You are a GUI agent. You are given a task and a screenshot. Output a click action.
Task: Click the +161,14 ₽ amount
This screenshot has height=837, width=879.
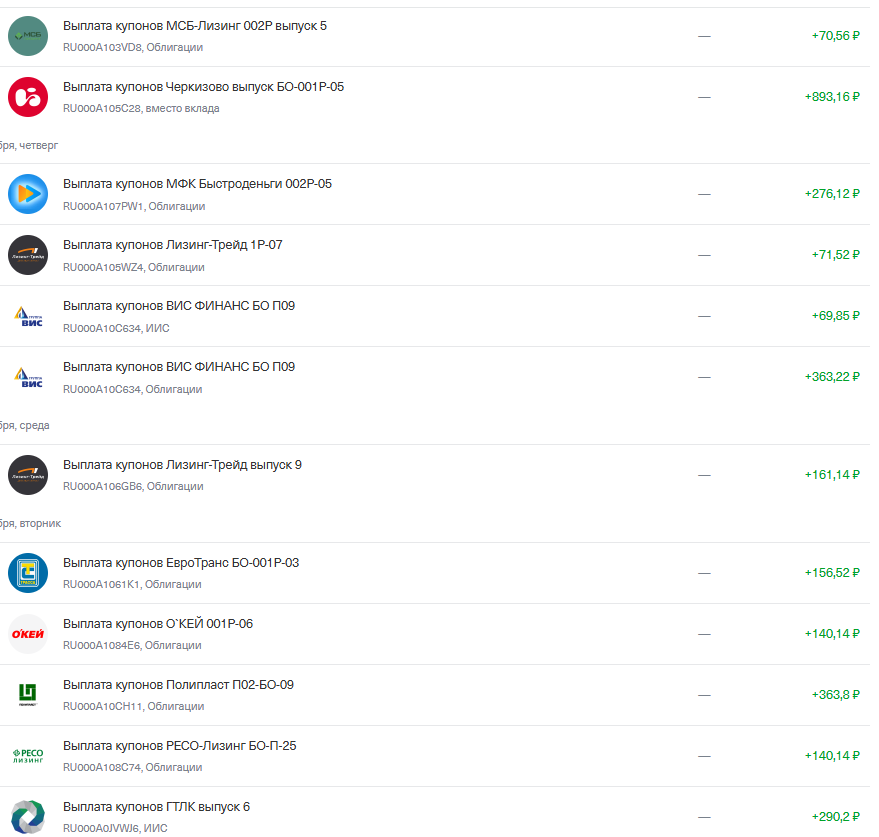click(832, 475)
